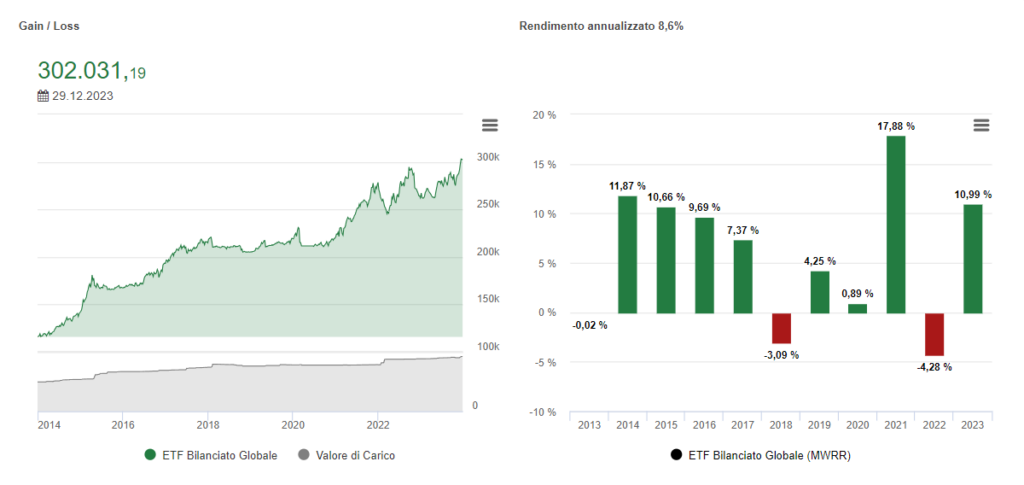Click the Gain / Loss heading
This screenshot has height=485, width=1024.
point(48,25)
